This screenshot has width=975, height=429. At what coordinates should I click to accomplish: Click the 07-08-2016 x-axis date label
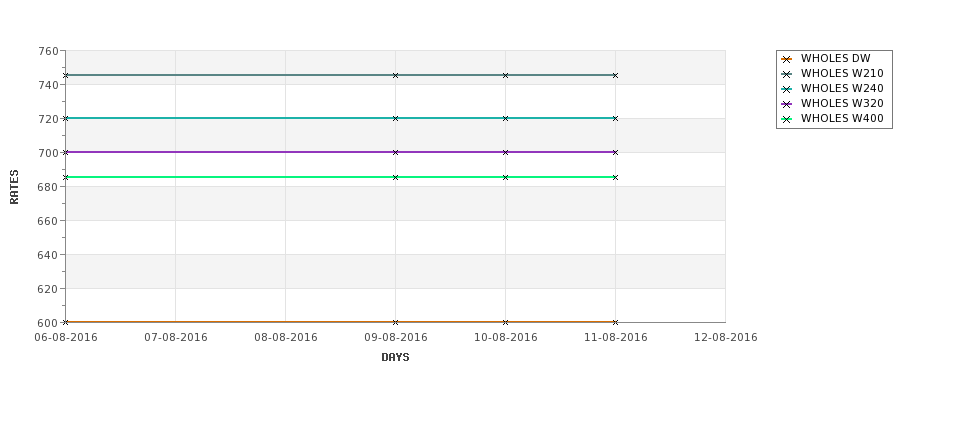(x=176, y=337)
